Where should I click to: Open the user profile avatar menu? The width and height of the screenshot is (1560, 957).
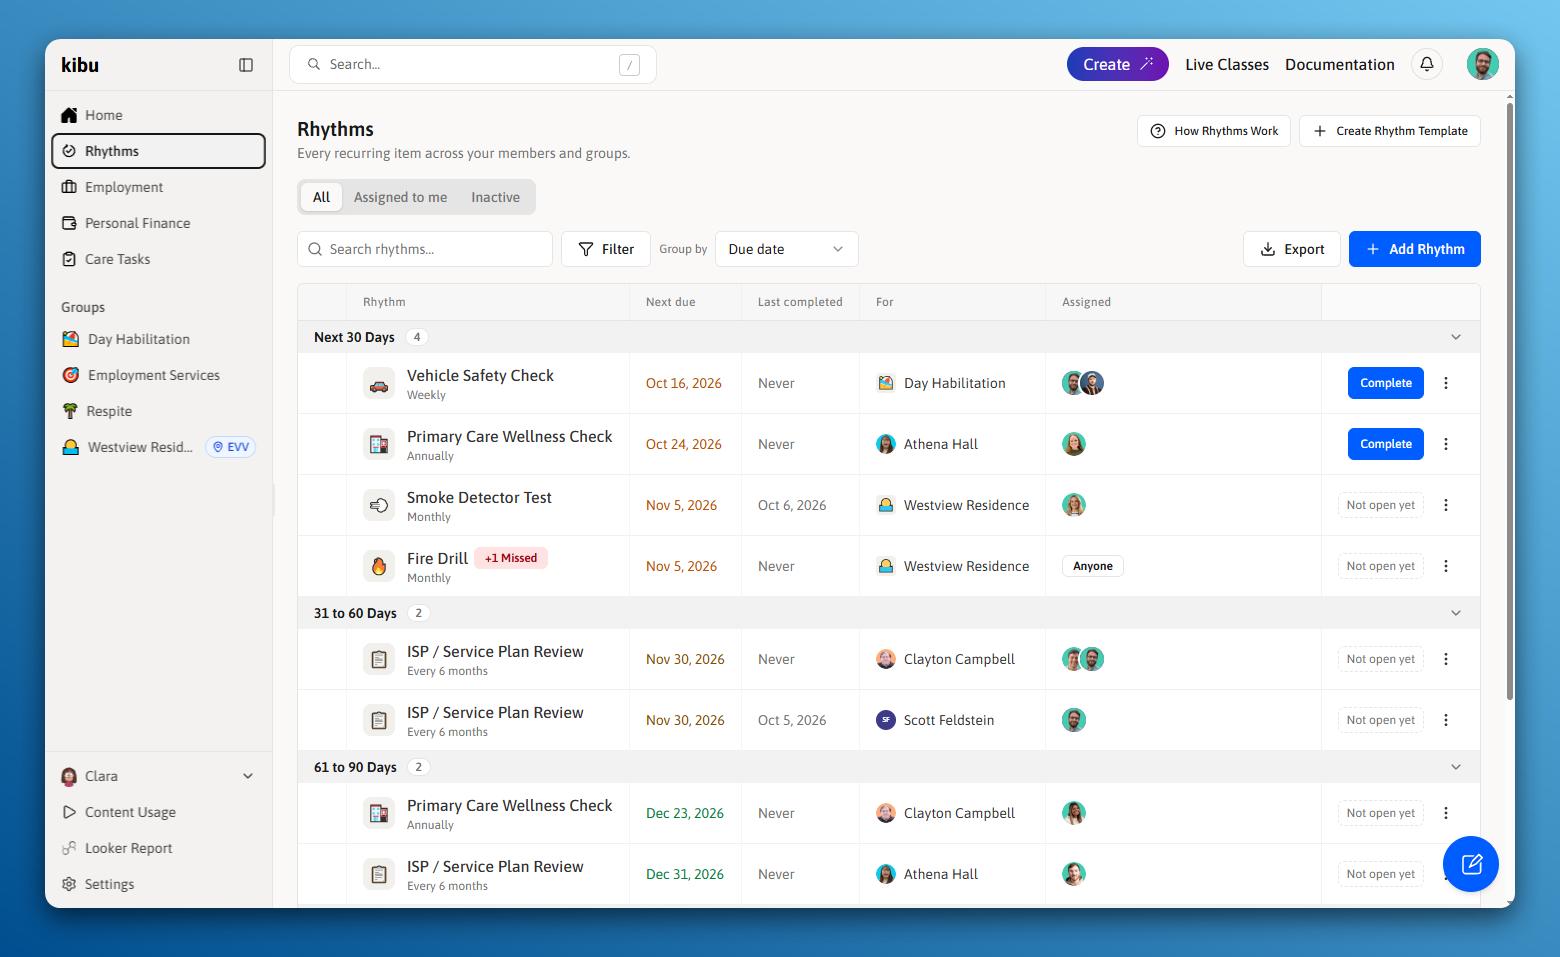point(1483,64)
